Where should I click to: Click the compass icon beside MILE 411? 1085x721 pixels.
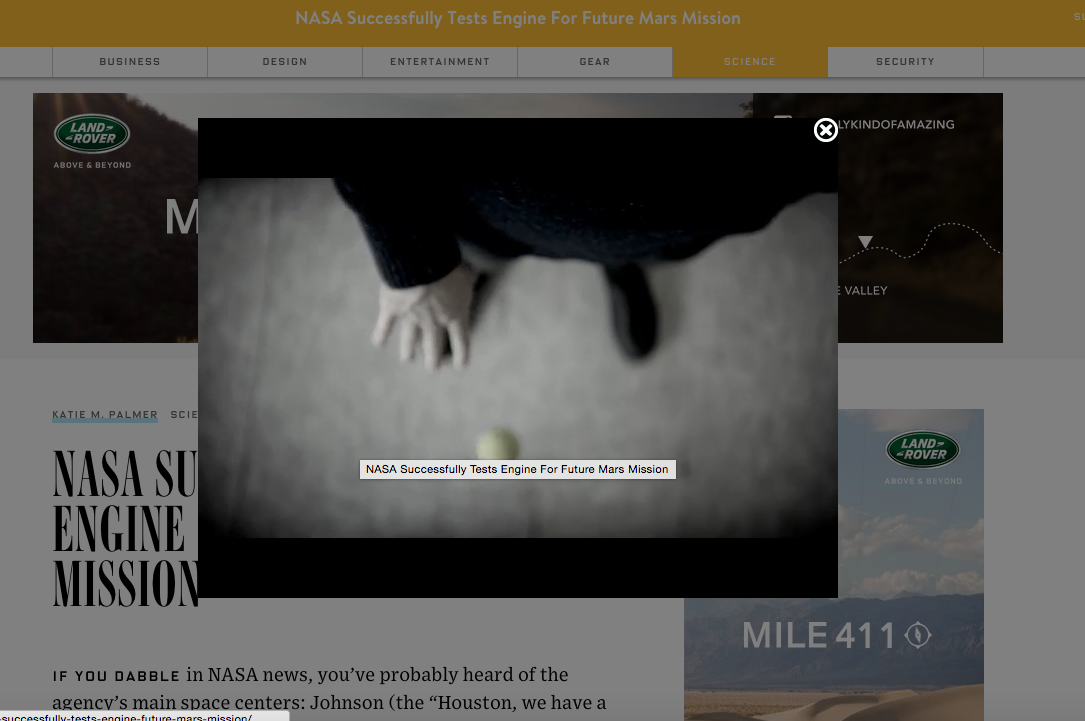pos(918,635)
